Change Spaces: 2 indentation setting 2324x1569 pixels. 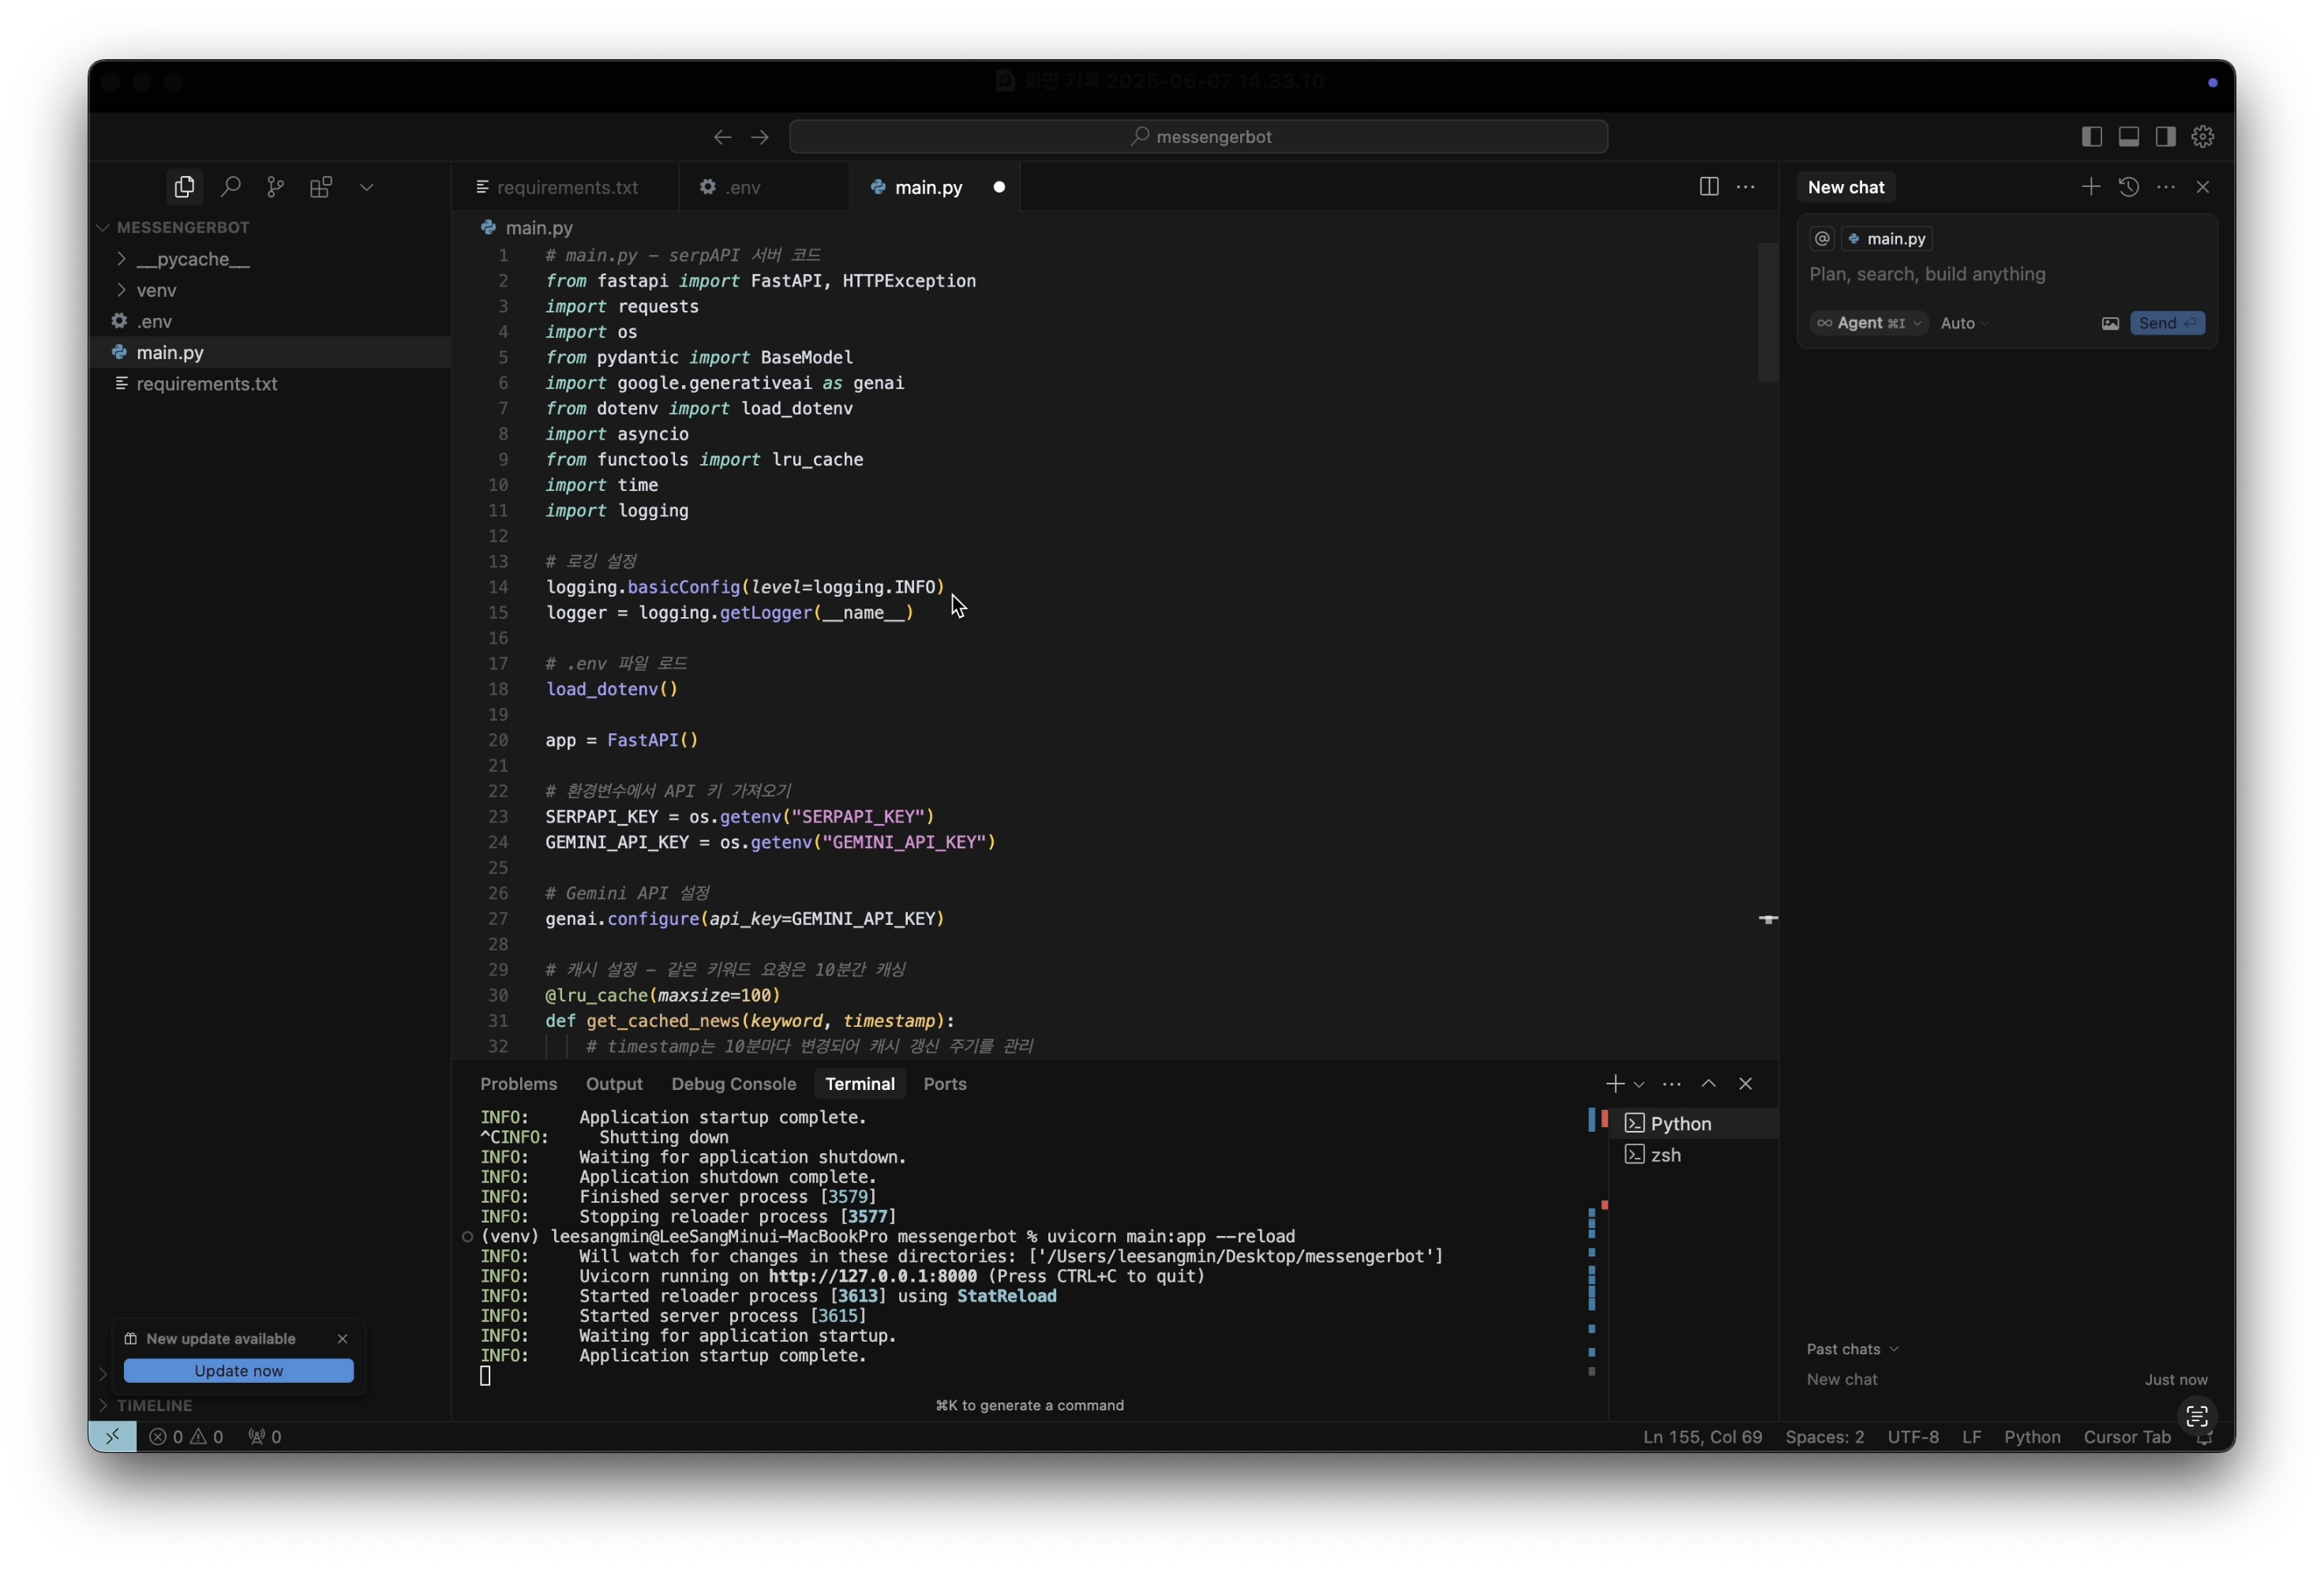[x=1824, y=1436]
